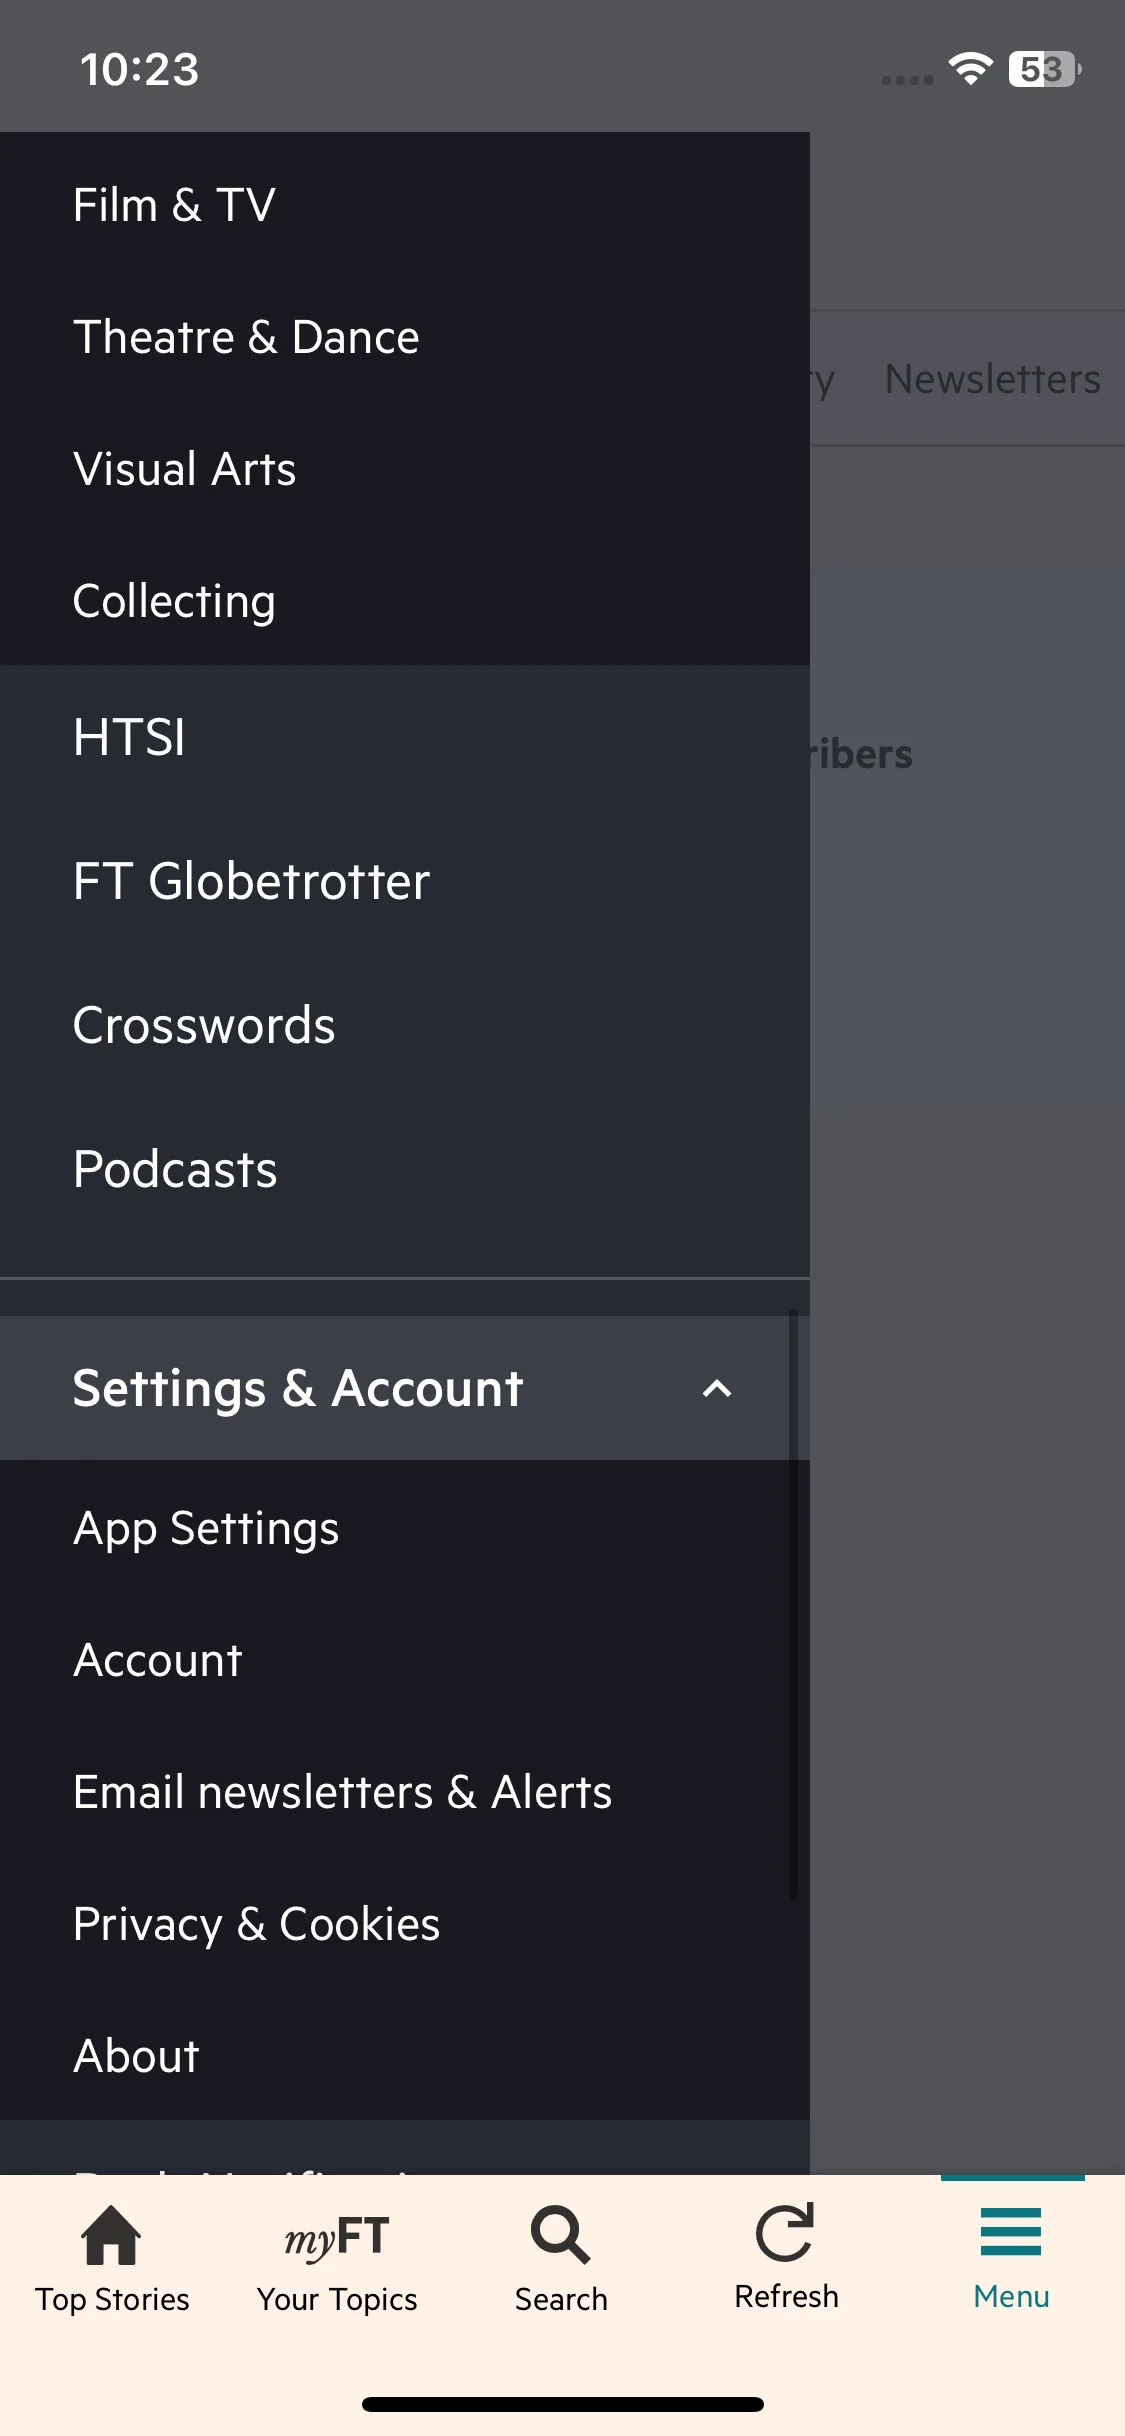
Task: Open the Account page
Action: tap(404, 1660)
